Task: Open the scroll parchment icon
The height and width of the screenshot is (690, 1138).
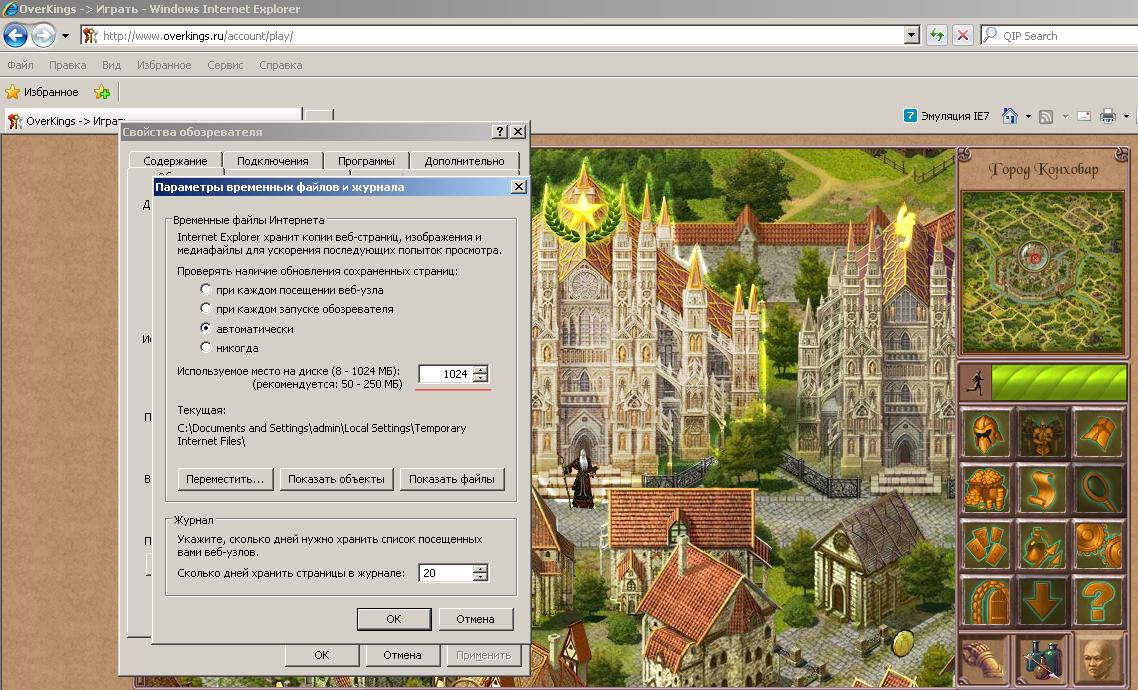Action: tap(1042, 489)
